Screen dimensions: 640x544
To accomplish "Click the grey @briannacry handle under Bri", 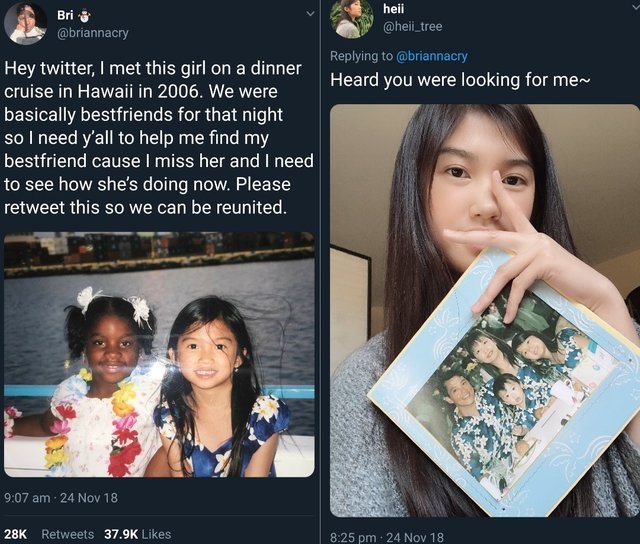I will [93, 32].
